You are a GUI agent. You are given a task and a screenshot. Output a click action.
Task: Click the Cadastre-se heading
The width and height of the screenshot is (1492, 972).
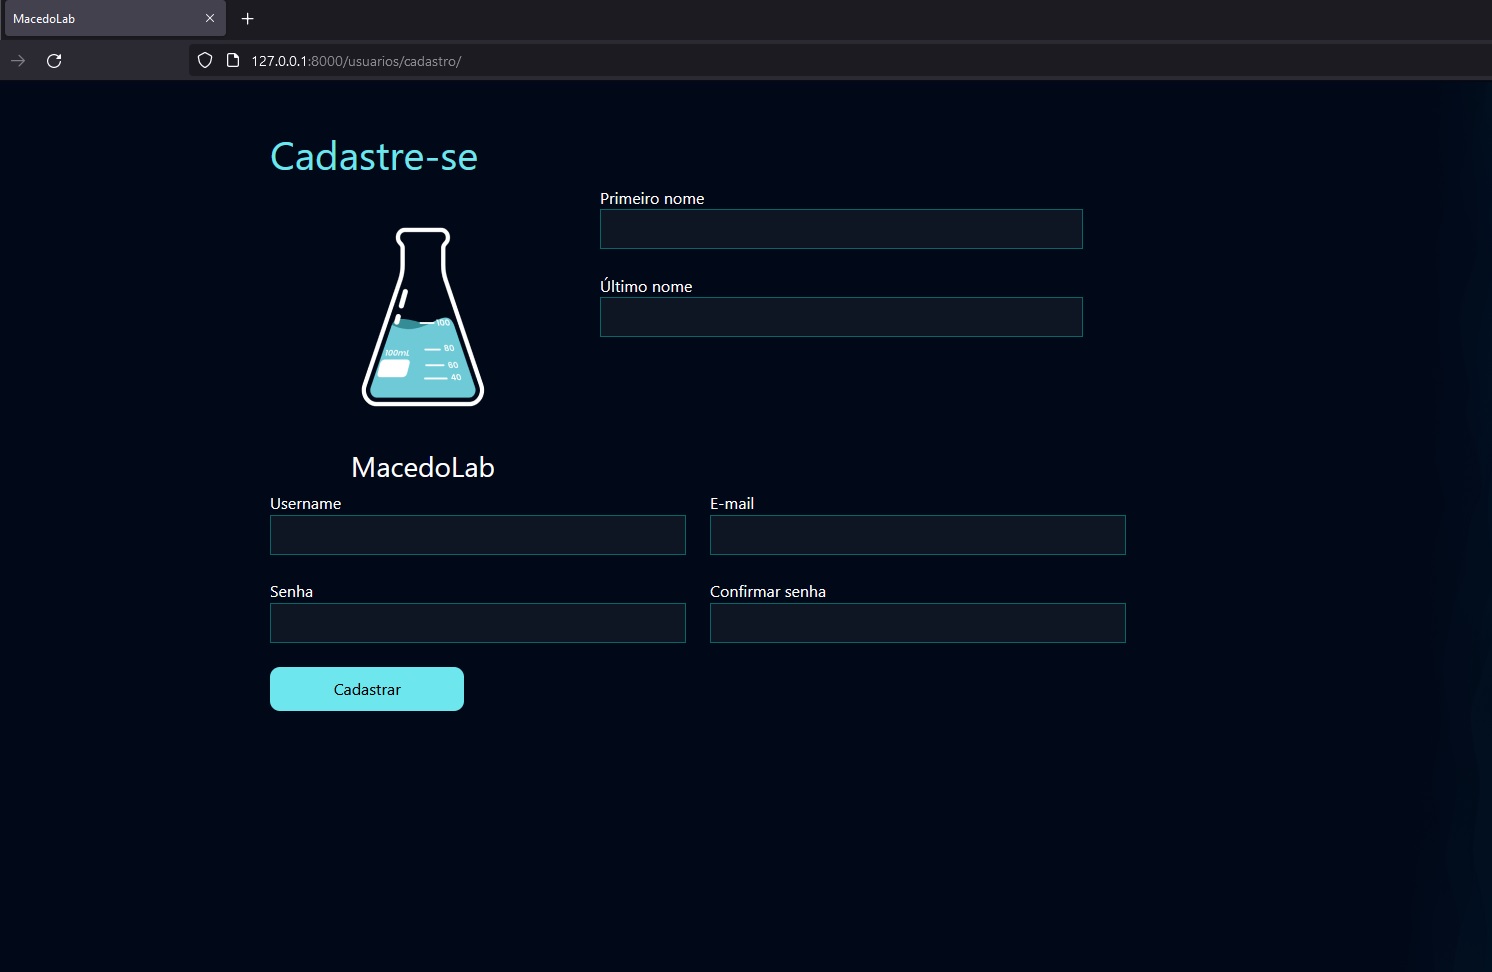click(x=373, y=156)
